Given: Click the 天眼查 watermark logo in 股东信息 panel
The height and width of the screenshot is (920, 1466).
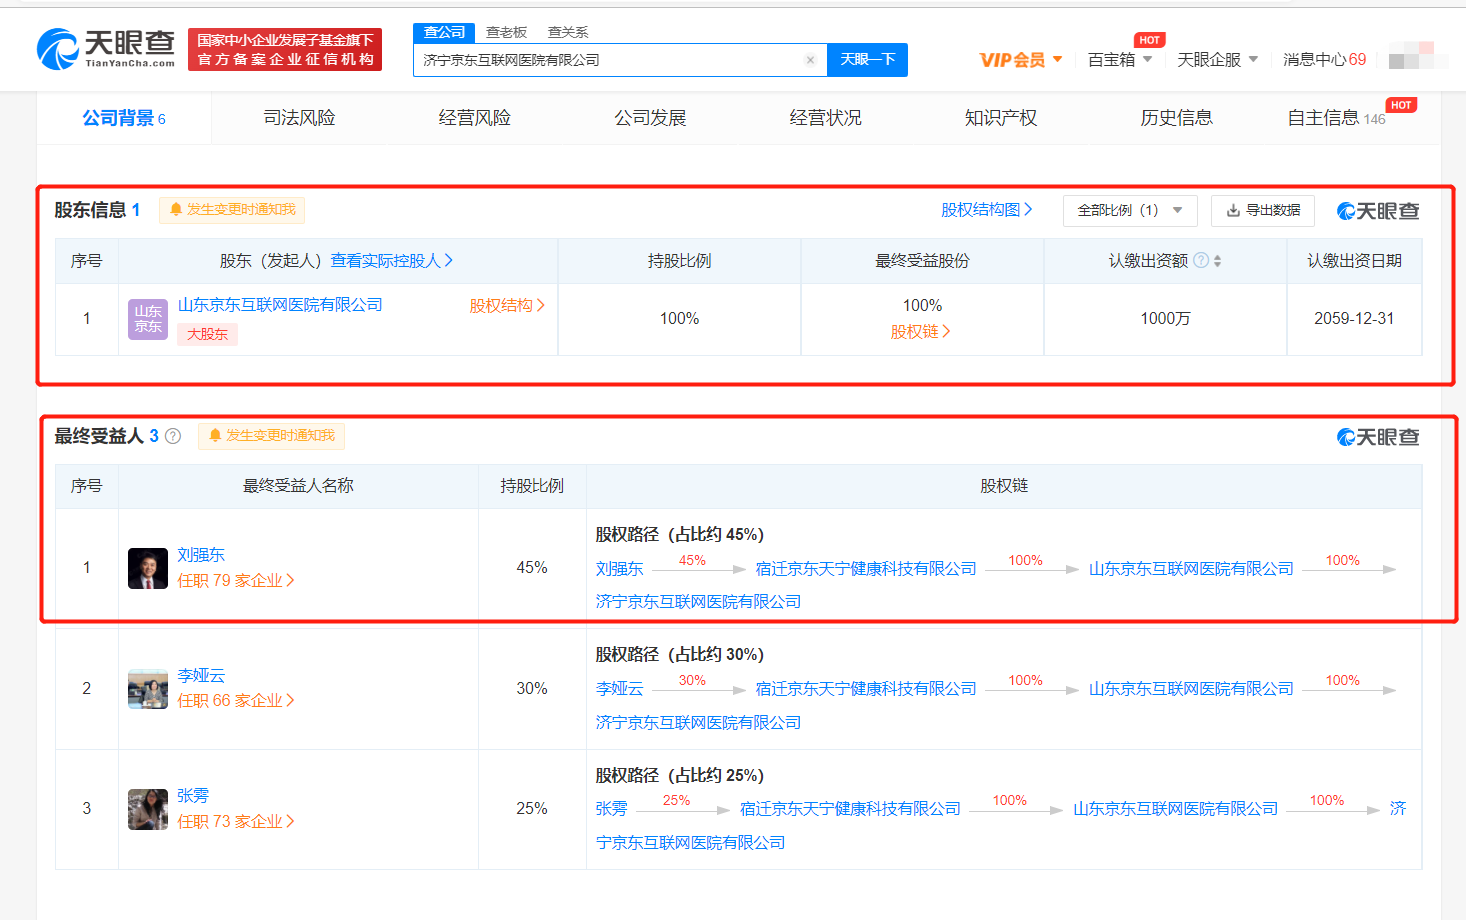Looking at the screenshot, I should [1377, 209].
